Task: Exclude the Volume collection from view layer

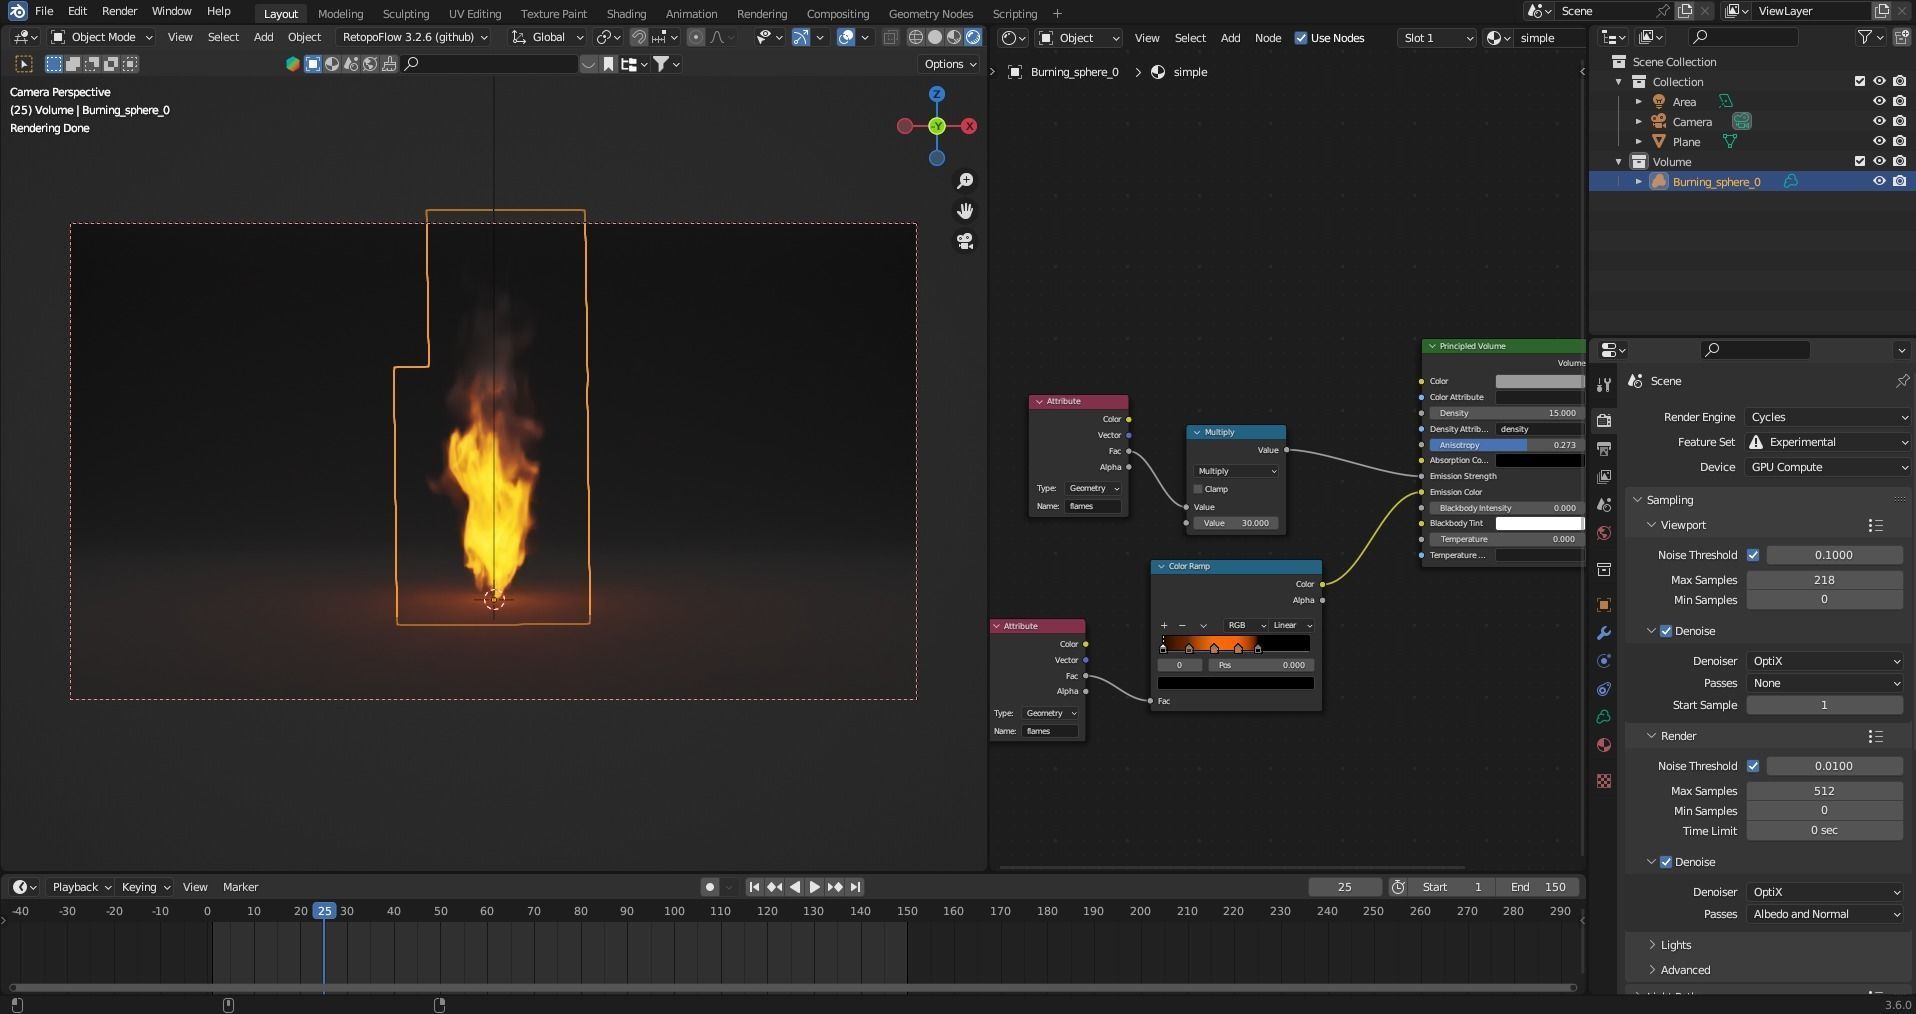Action: [x=1860, y=161]
